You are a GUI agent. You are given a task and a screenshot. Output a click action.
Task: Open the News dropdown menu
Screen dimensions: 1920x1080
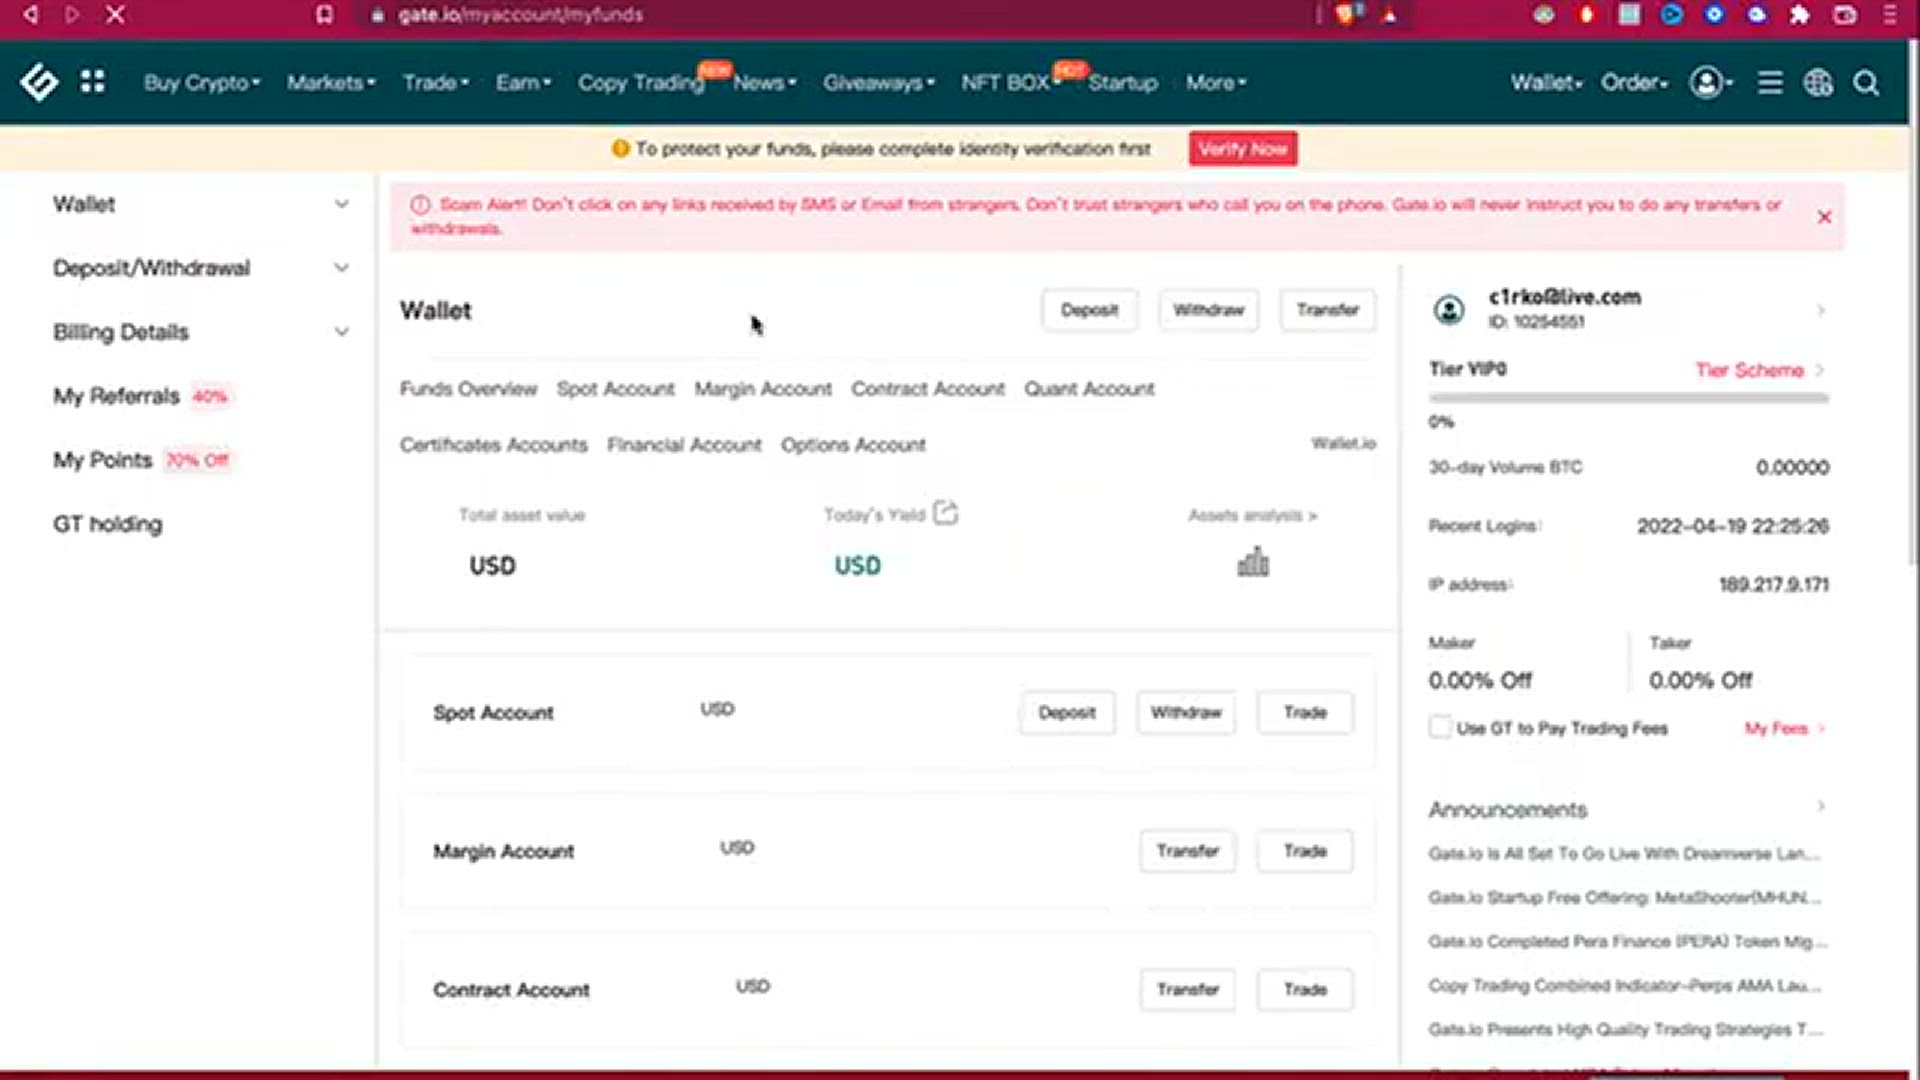764,83
